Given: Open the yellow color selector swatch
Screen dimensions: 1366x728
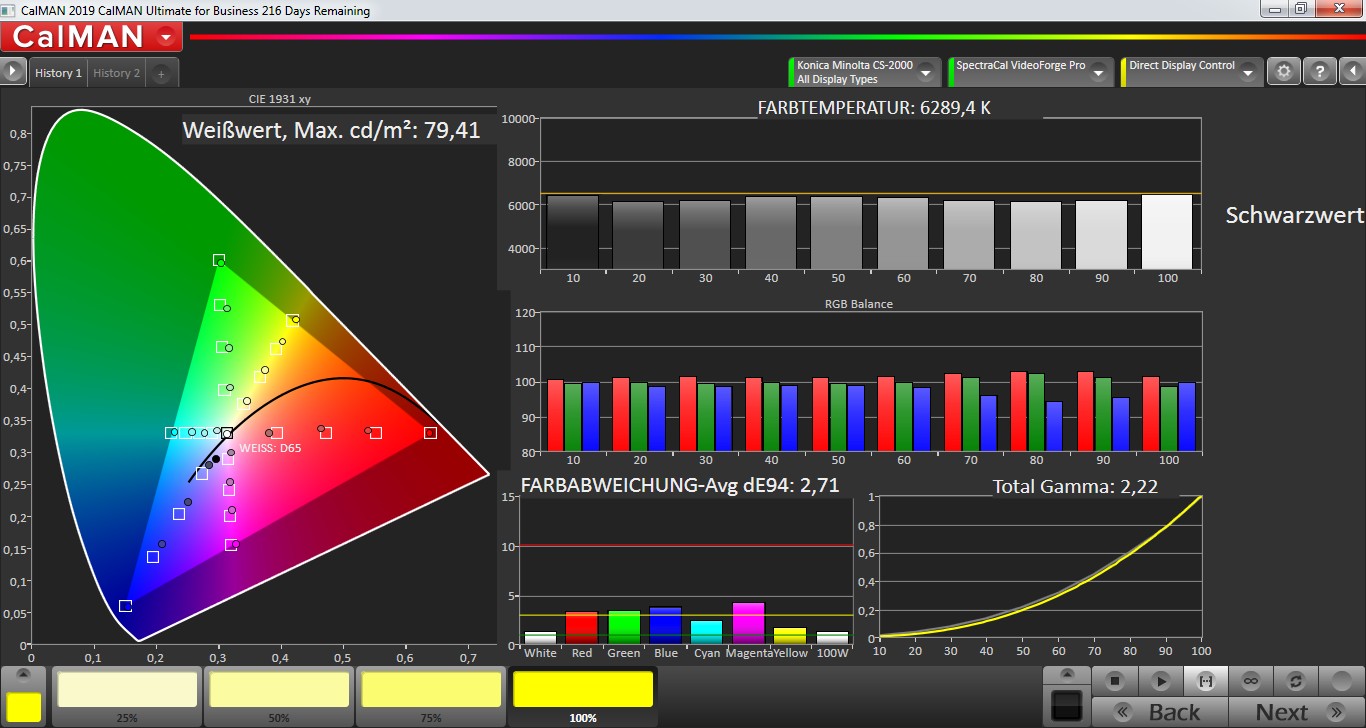Looking at the screenshot, I should click(x=24, y=706).
